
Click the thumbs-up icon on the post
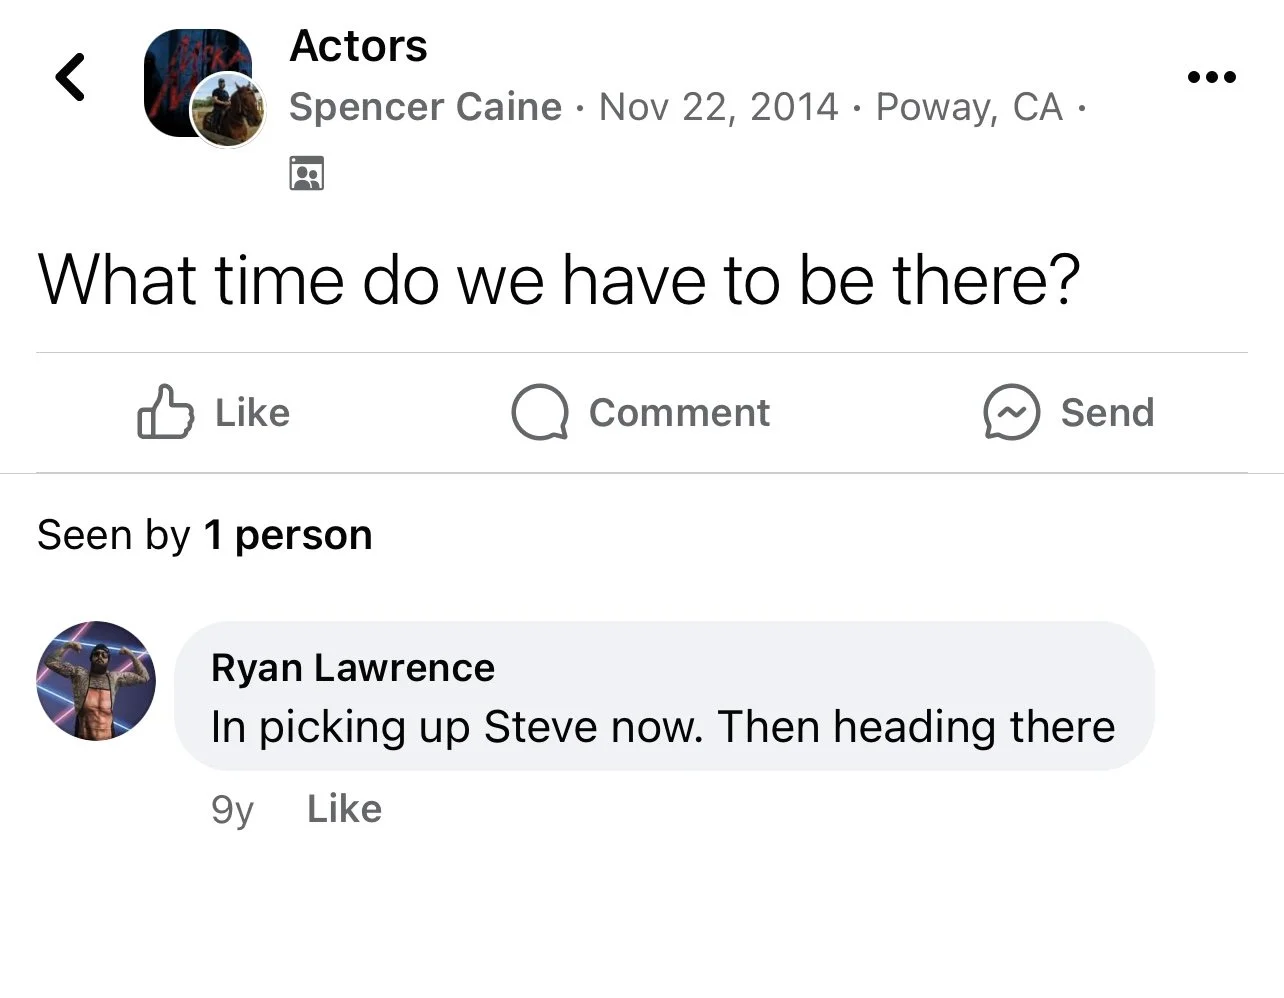tap(164, 412)
